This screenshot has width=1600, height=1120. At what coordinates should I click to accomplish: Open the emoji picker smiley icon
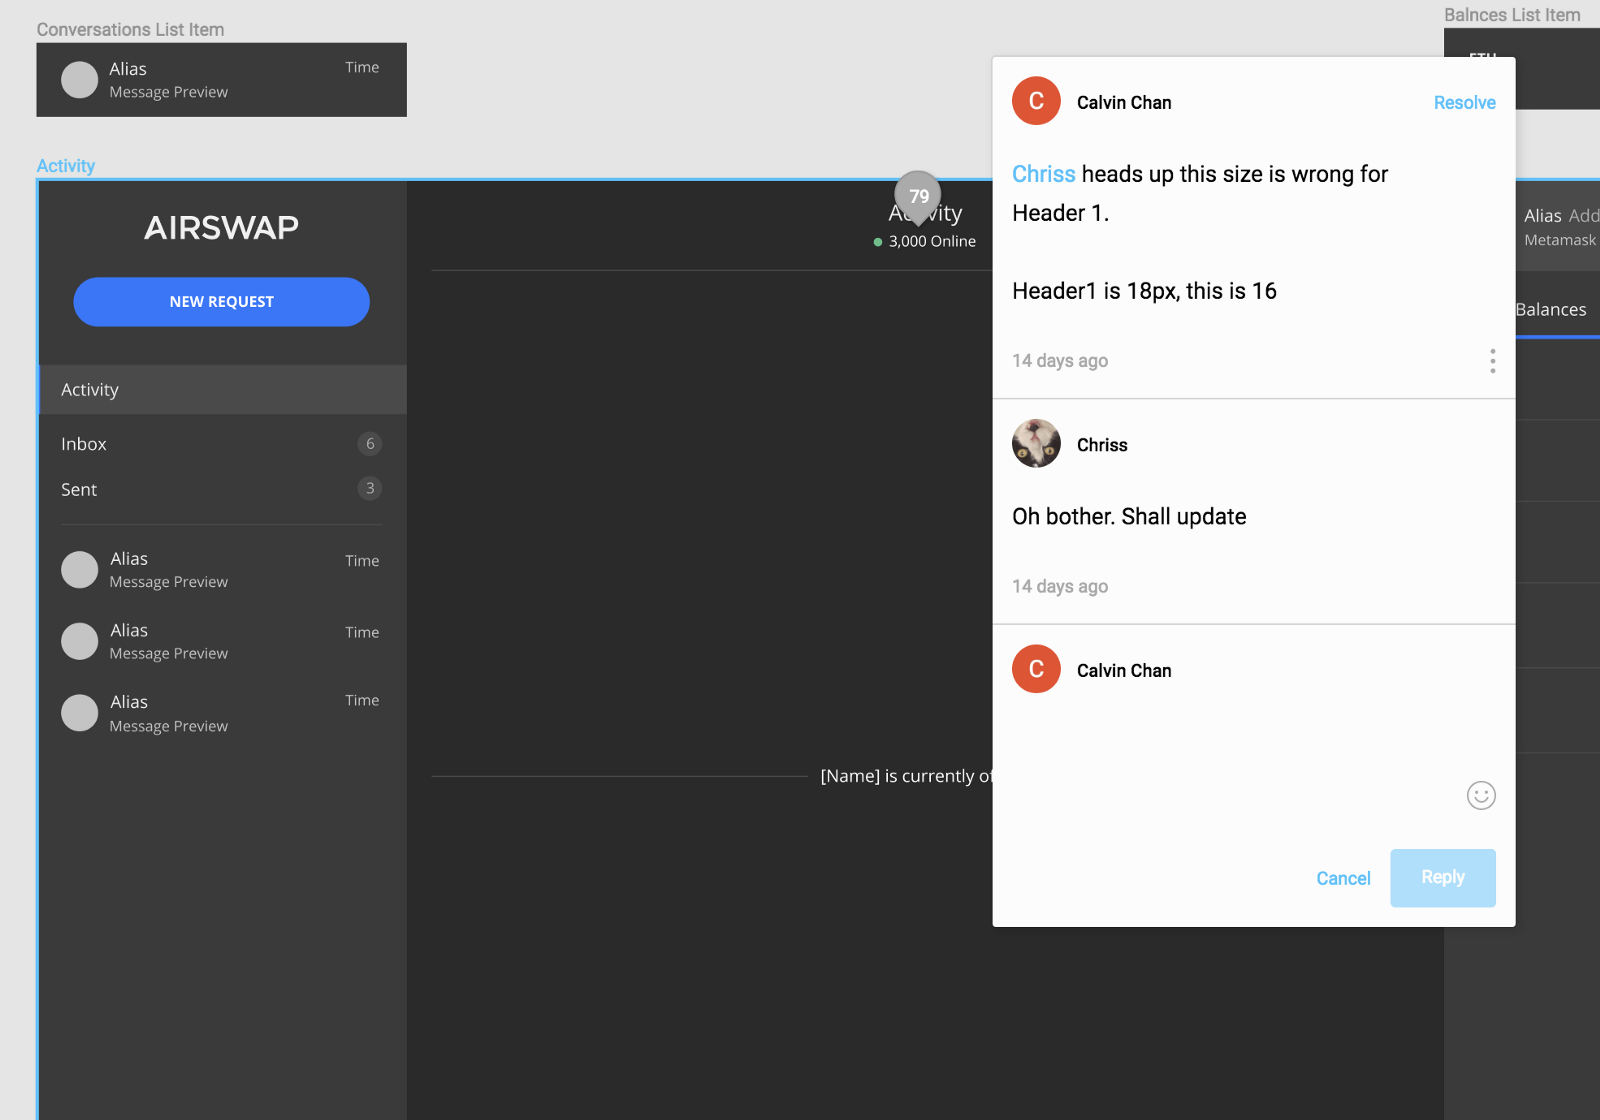[1481, 795]
